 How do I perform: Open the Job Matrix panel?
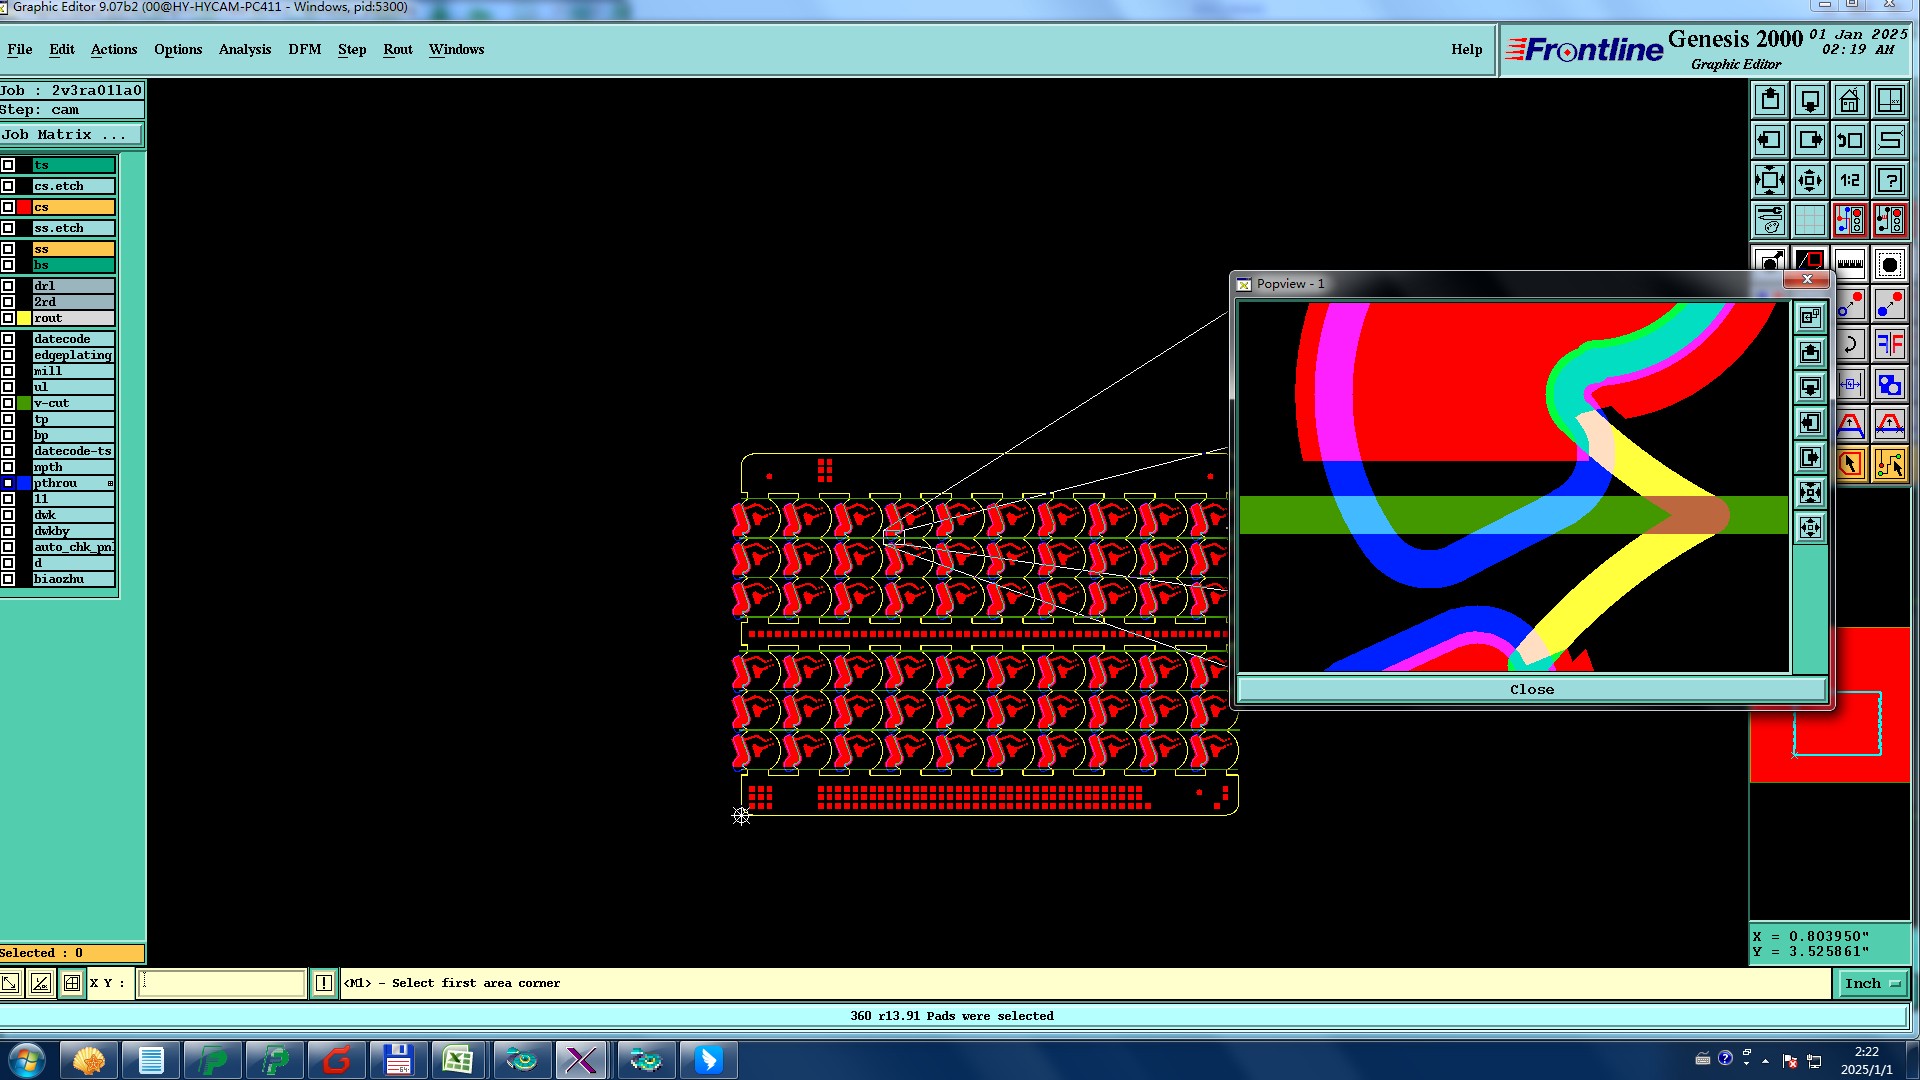(70, 135)
